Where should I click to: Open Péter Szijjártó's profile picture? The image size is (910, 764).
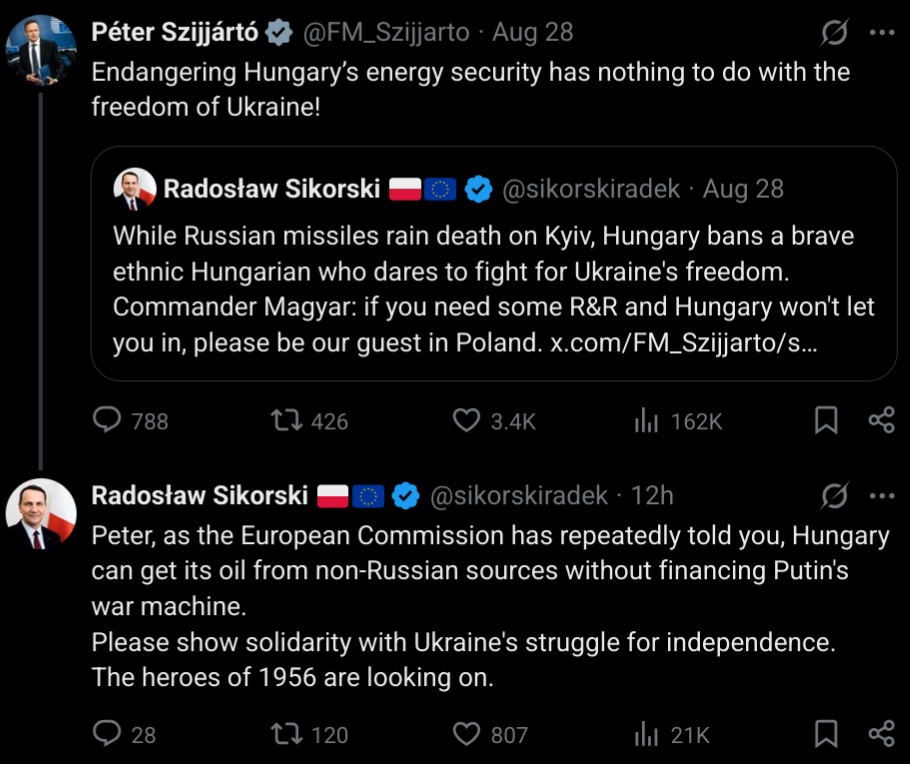pyautogui.click(x=41, y=51)
